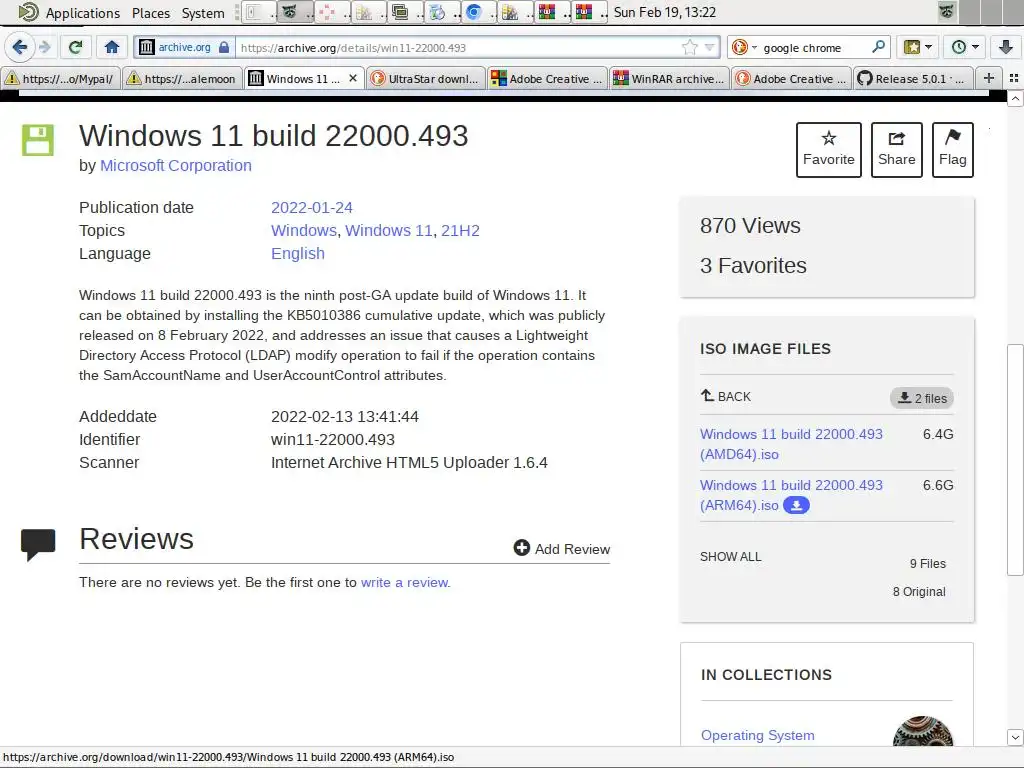
Task: Open the 21H2 topic link
Action: pos(460,231)
